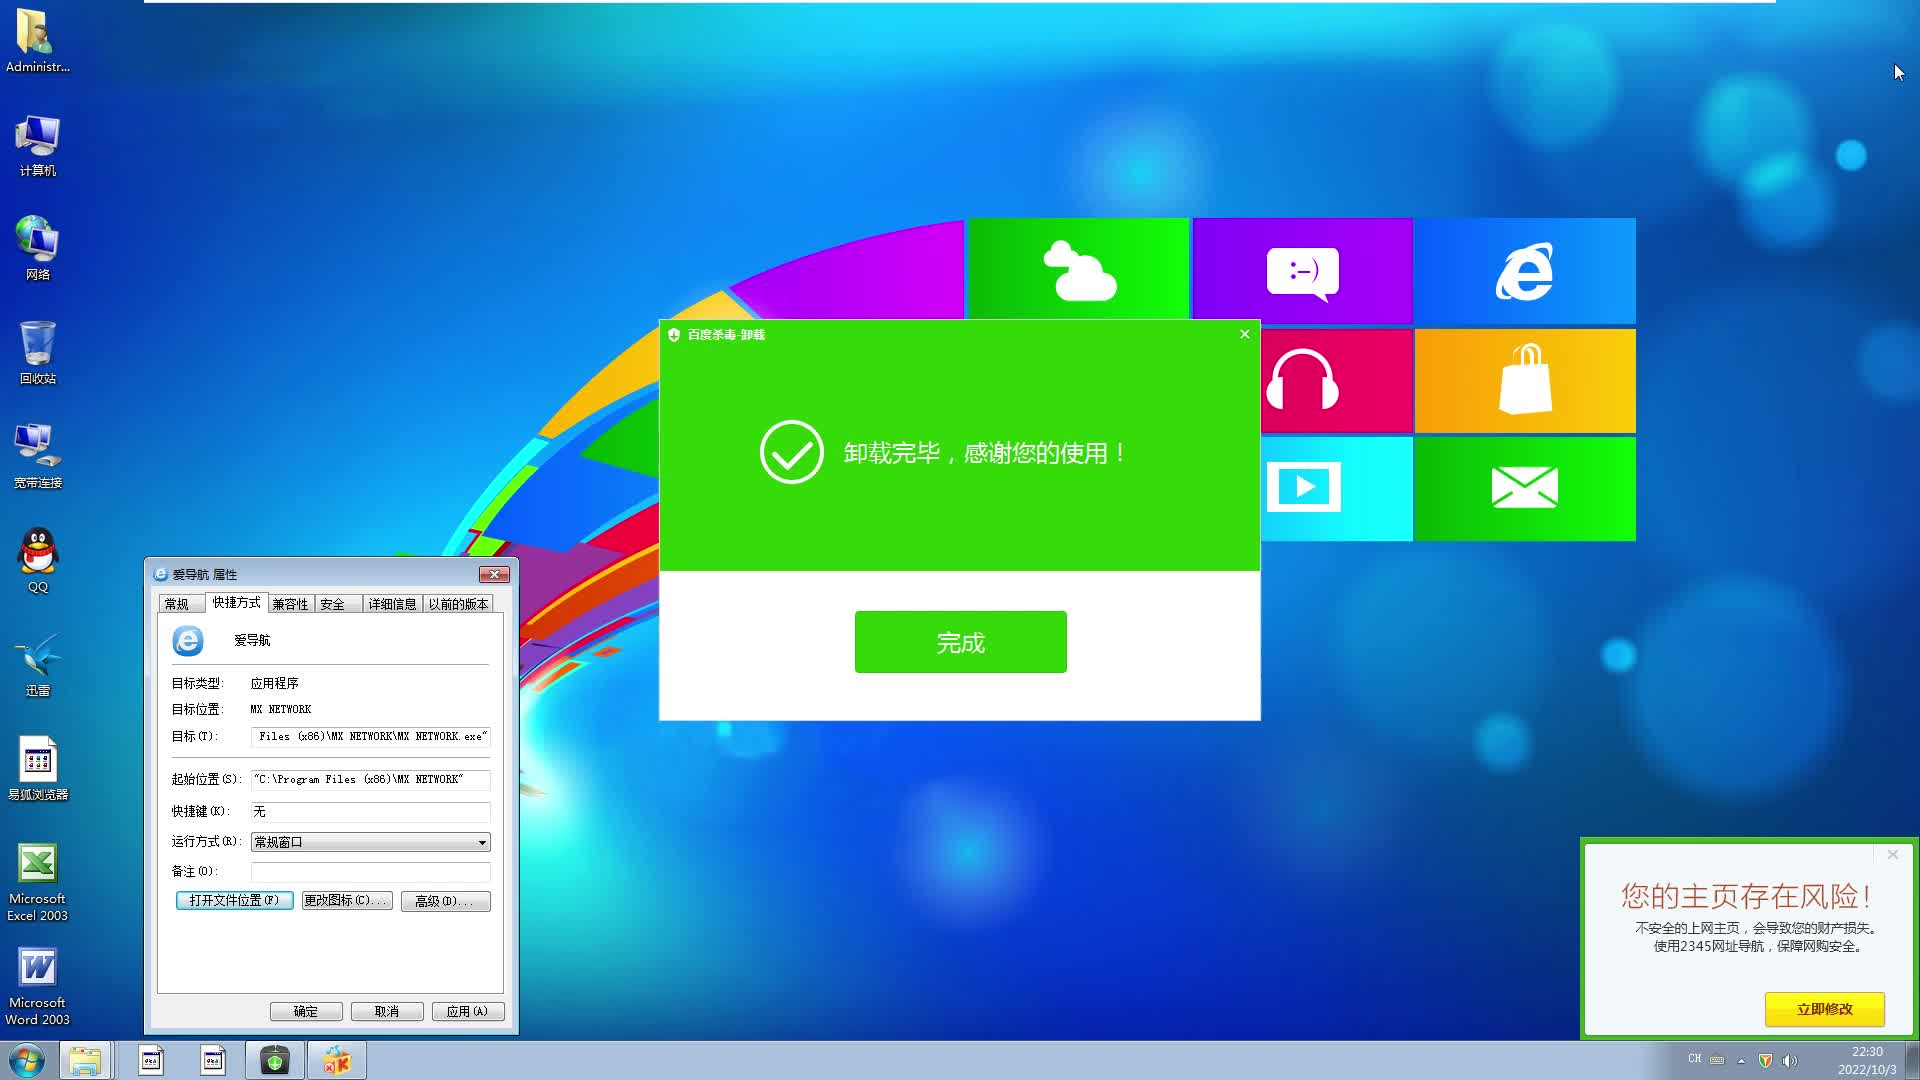Click the CH language indicator in tray

coord(1694,1059)
